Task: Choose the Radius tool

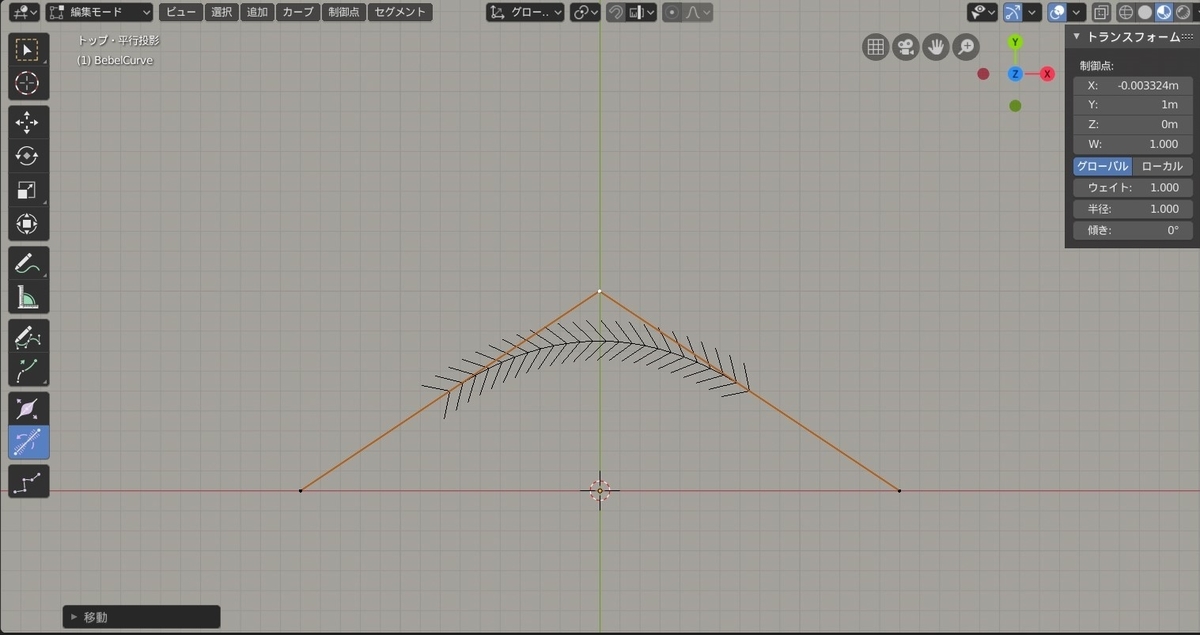Action: tap(28, 408)
